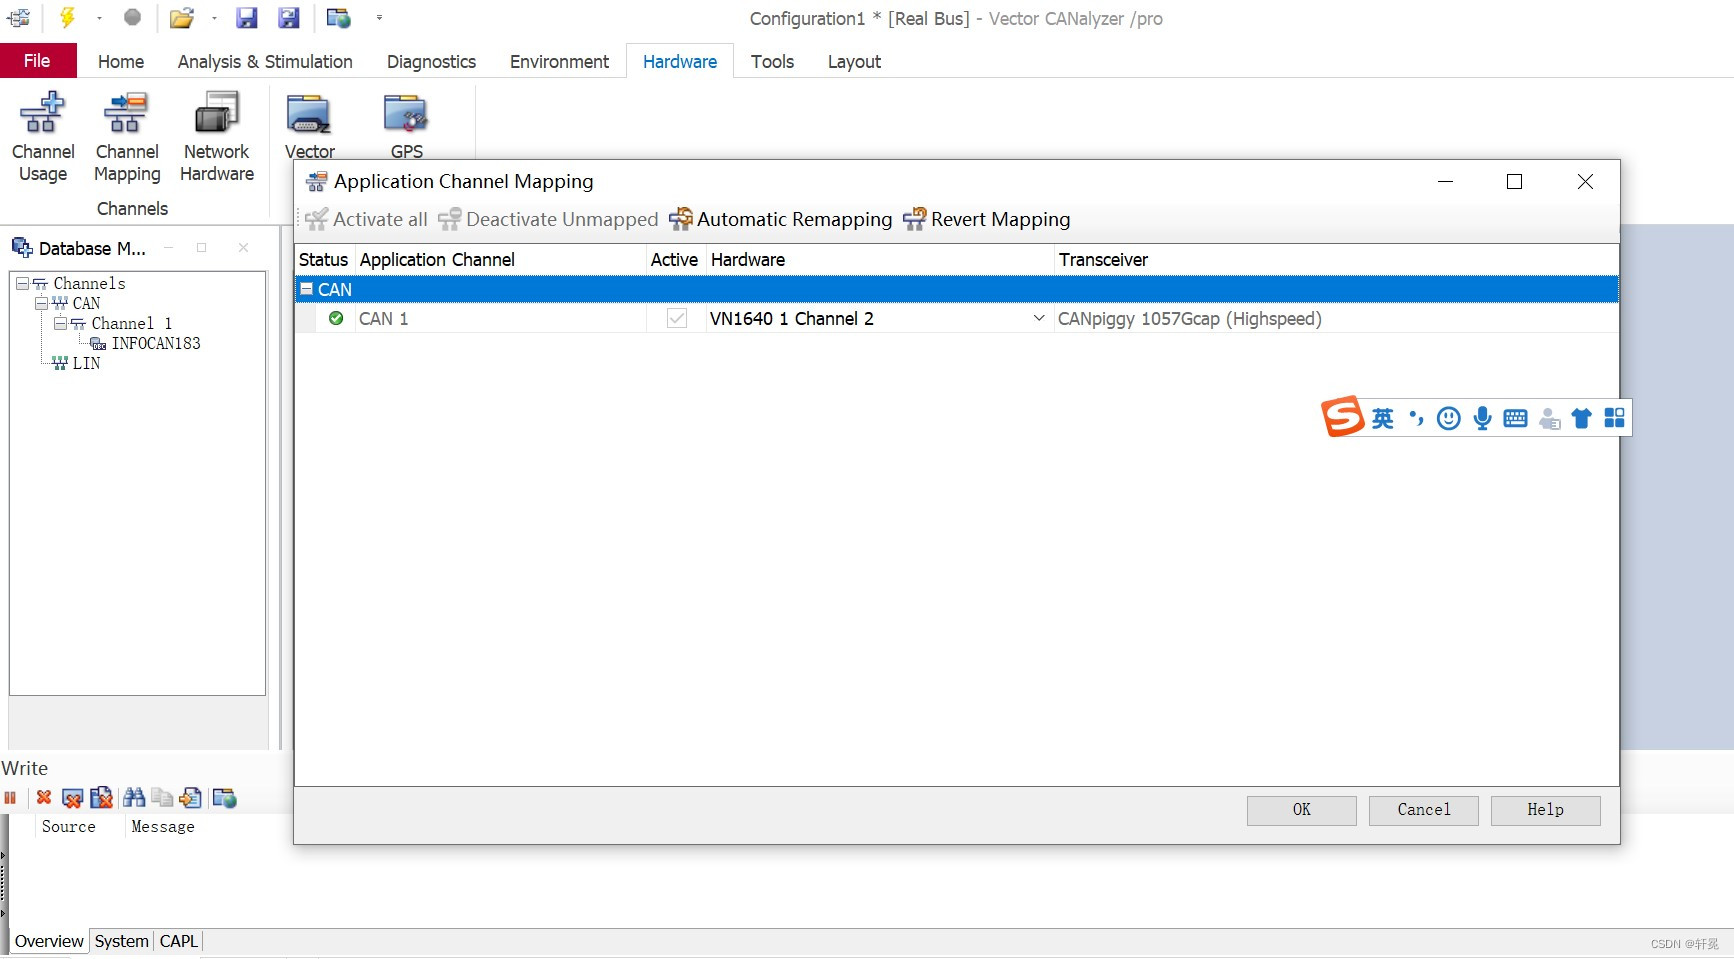Click the binoculars find icon in Write window

pos(134,798)
